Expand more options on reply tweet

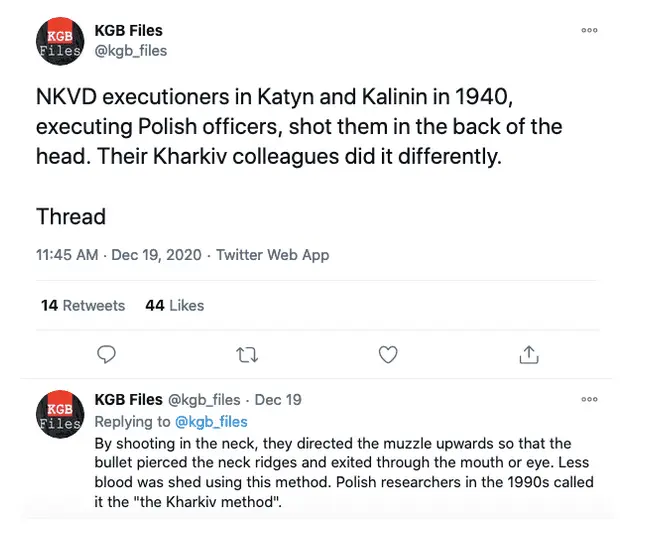(x=590, y=399)
